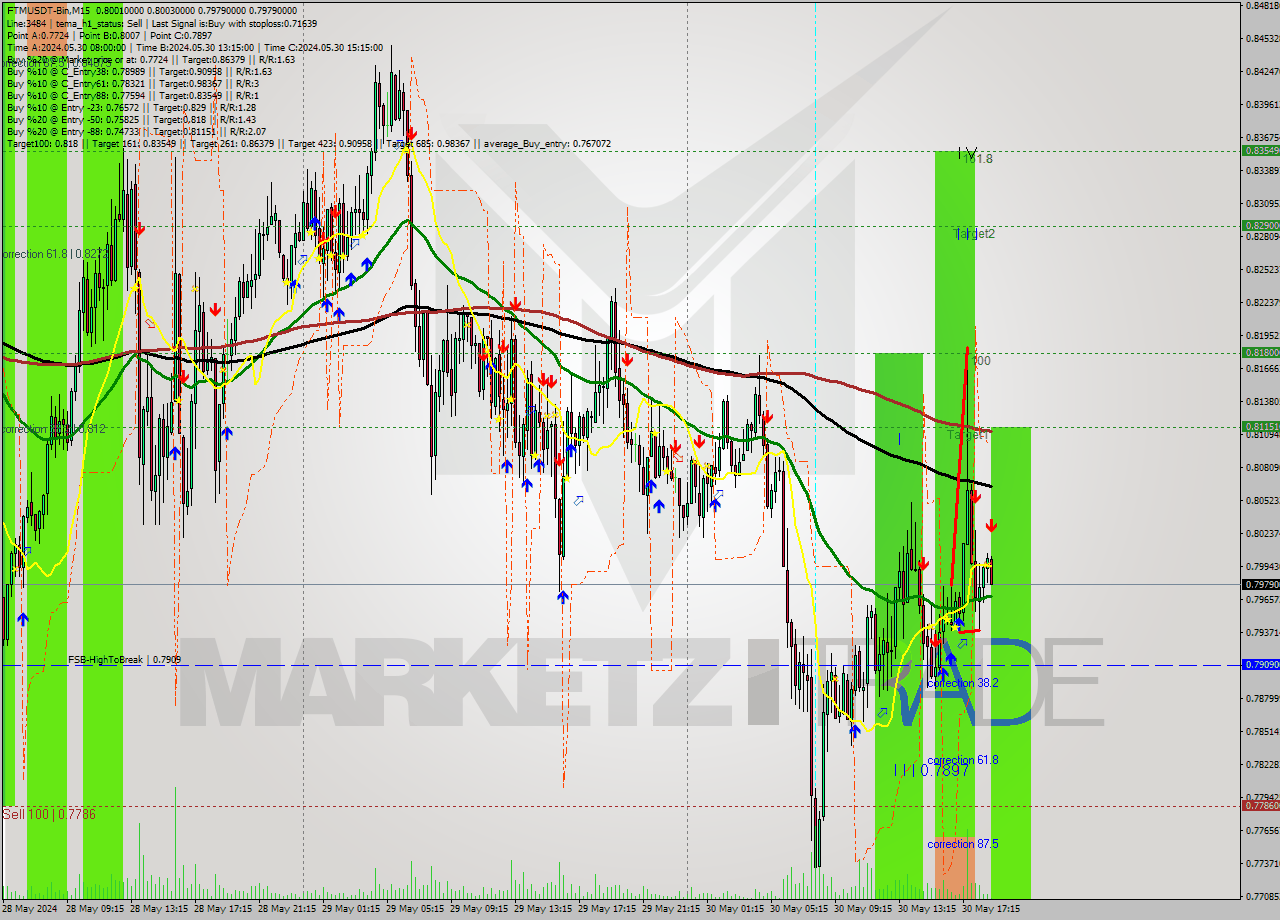Click the 30 May 09:15 time label
This screenshot has height=920, width=1280.
pyautogui.click(x=863, y=909)
